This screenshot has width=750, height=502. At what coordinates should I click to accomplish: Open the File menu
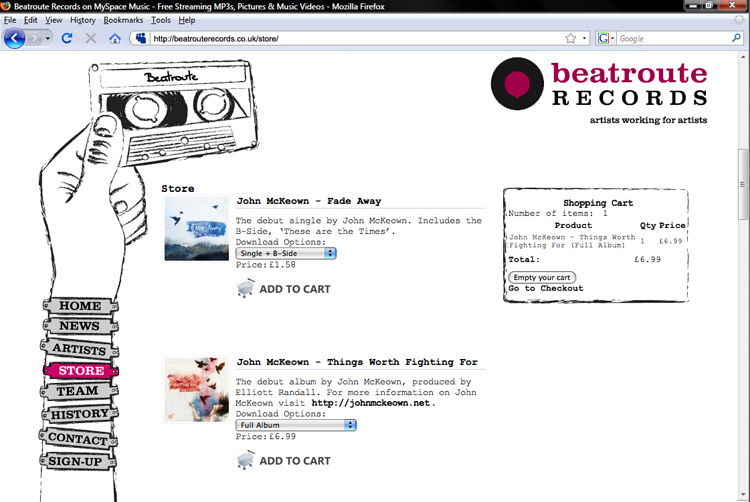[x=10, y=20]
